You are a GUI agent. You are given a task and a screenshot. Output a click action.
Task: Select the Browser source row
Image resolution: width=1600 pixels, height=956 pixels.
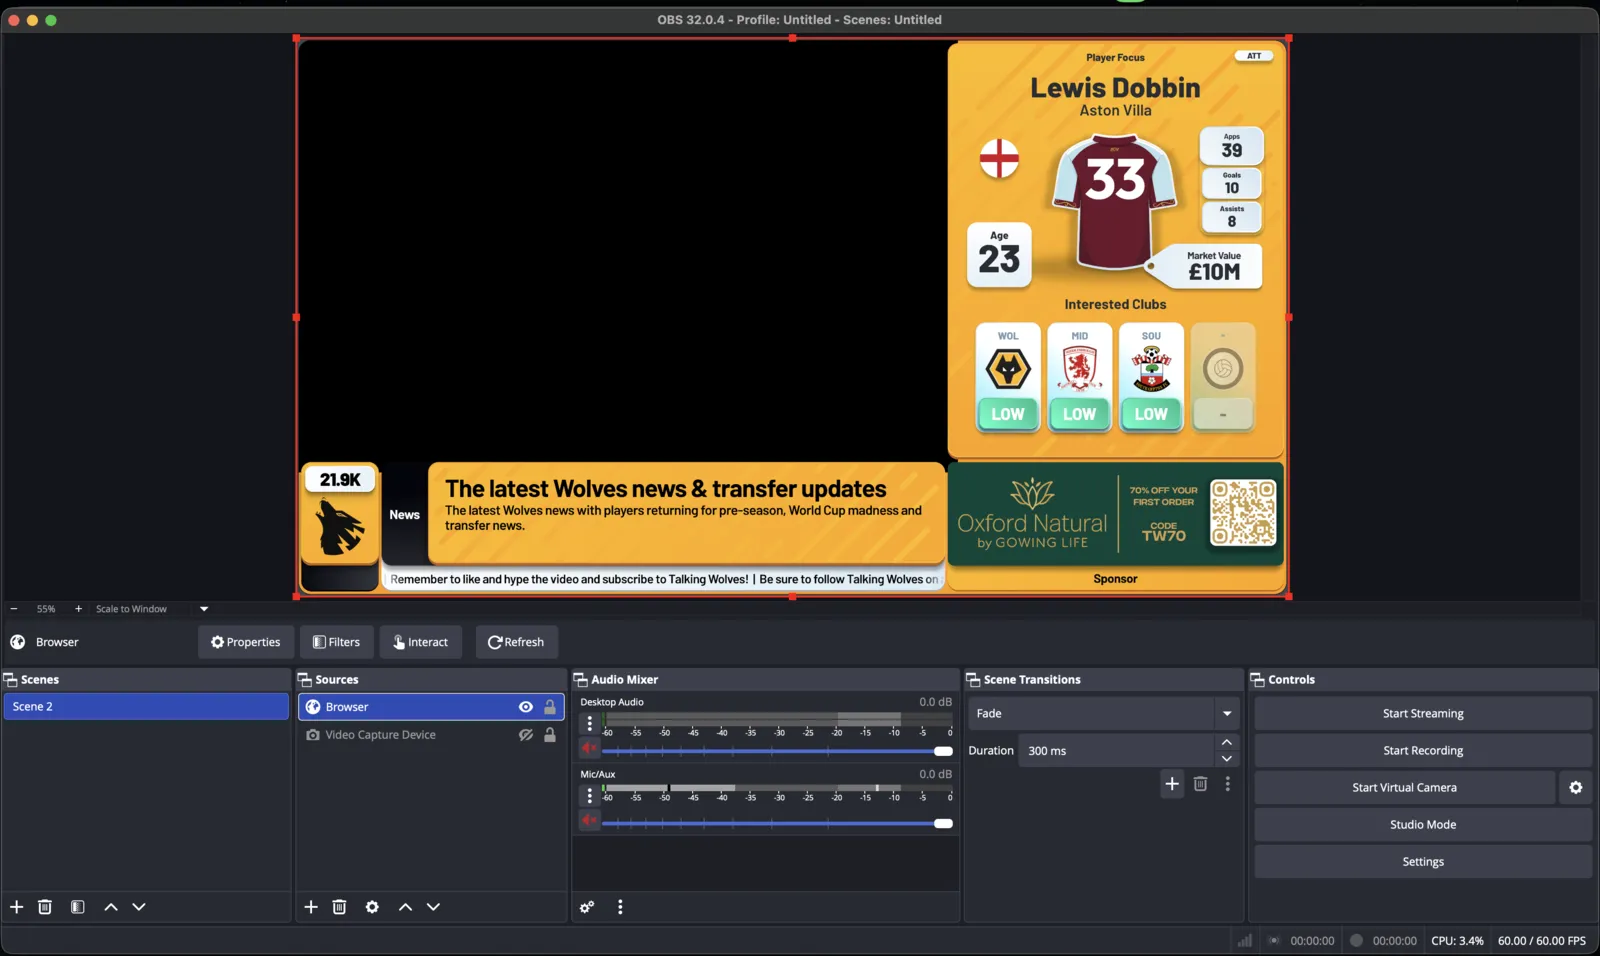(x=431, y=707)
